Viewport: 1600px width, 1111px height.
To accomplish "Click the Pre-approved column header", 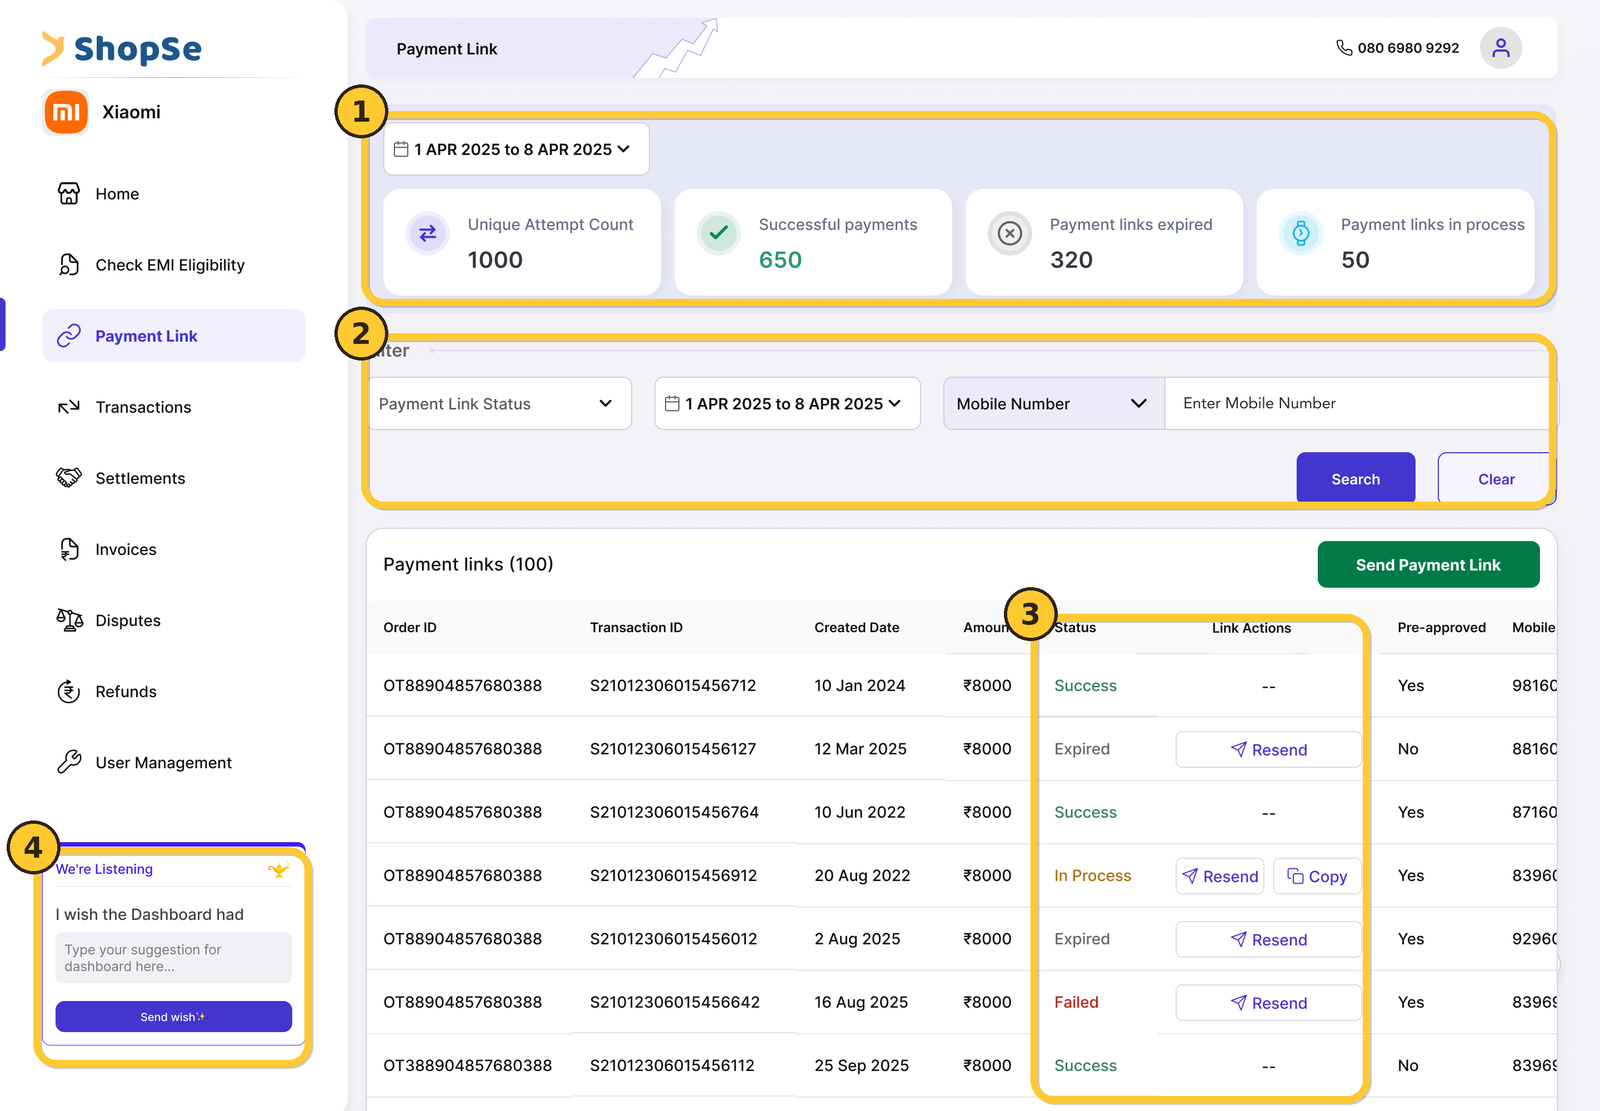I will (1441, 627).
